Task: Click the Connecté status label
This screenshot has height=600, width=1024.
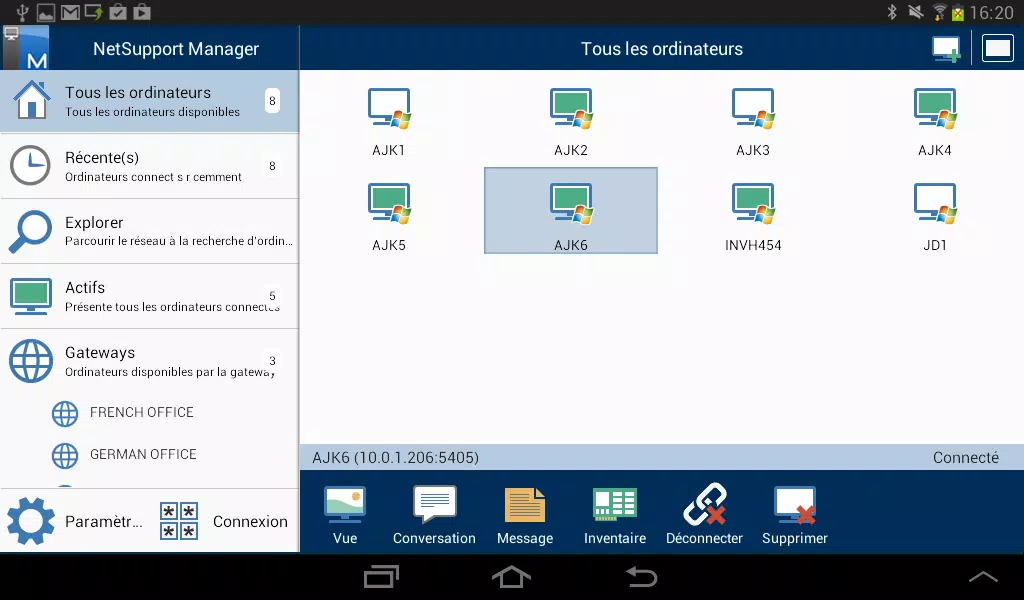Action: (x=965, y=458)
